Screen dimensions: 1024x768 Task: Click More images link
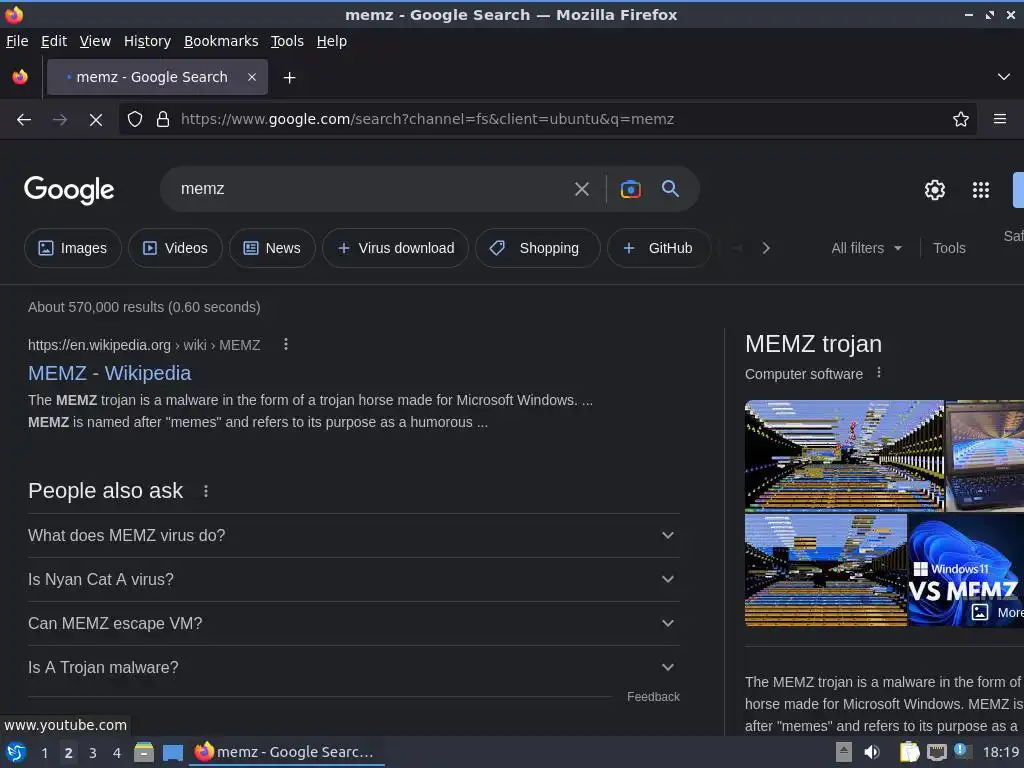tap(997, 613)
